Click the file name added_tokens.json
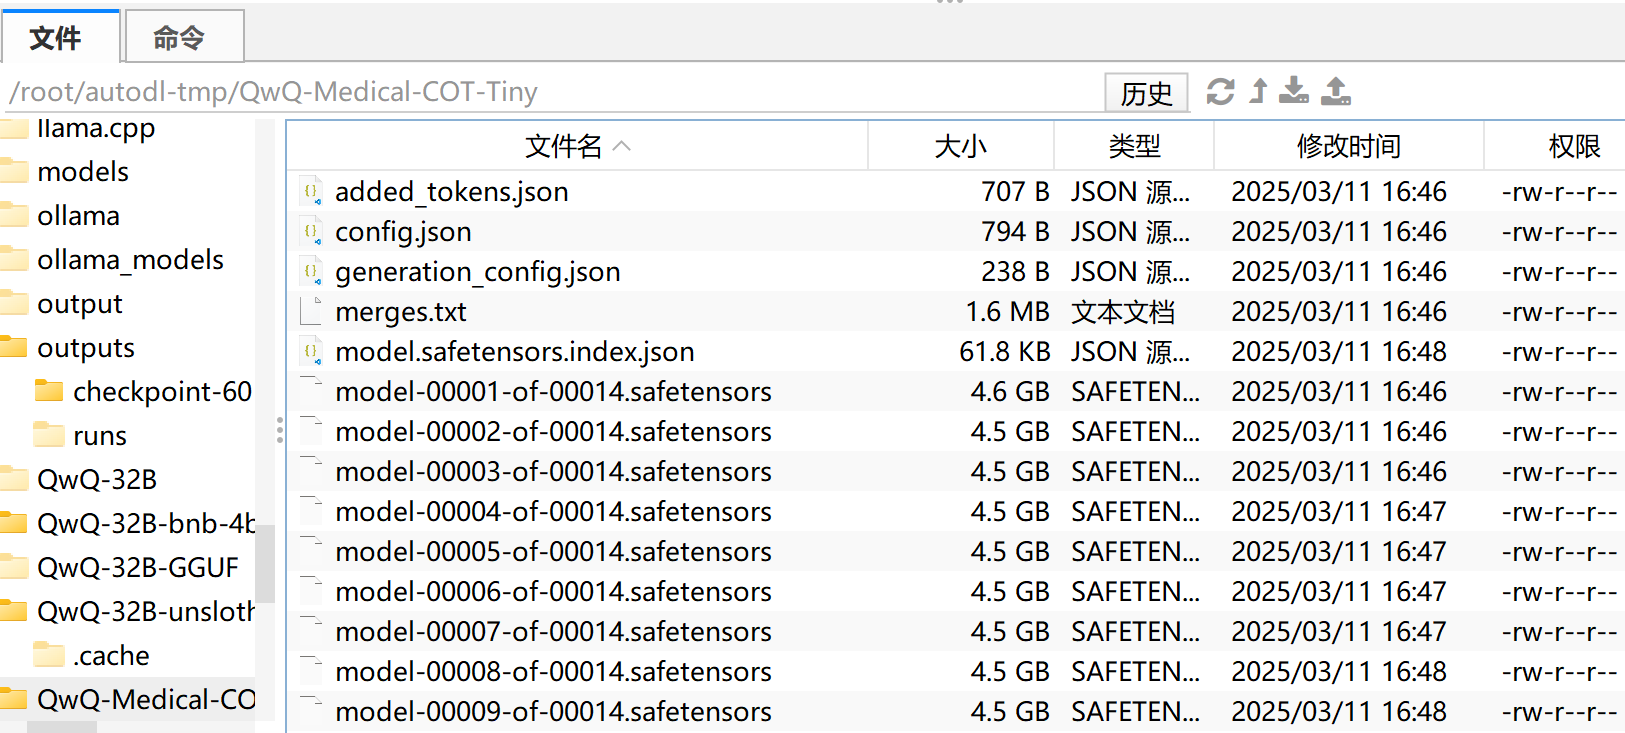This screenshot has width=1625, height=733. 452,191
